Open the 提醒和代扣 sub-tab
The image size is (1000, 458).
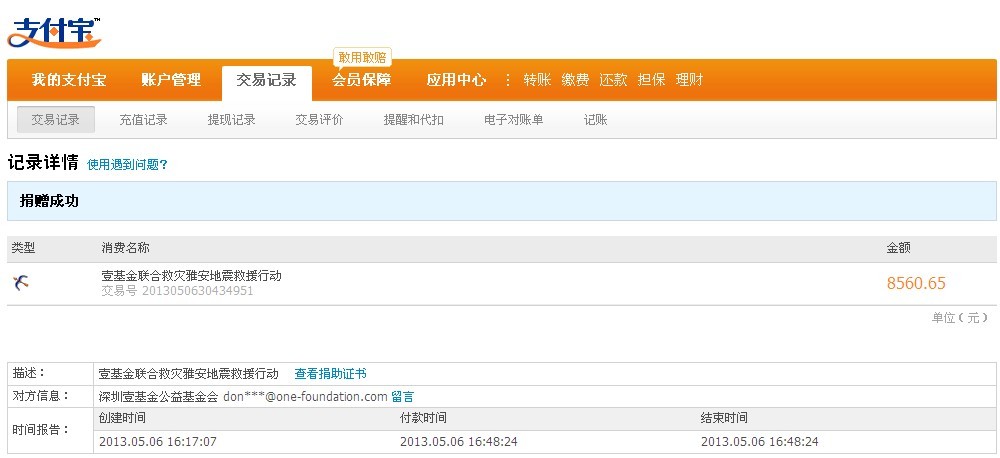click(x=413, y=119)
